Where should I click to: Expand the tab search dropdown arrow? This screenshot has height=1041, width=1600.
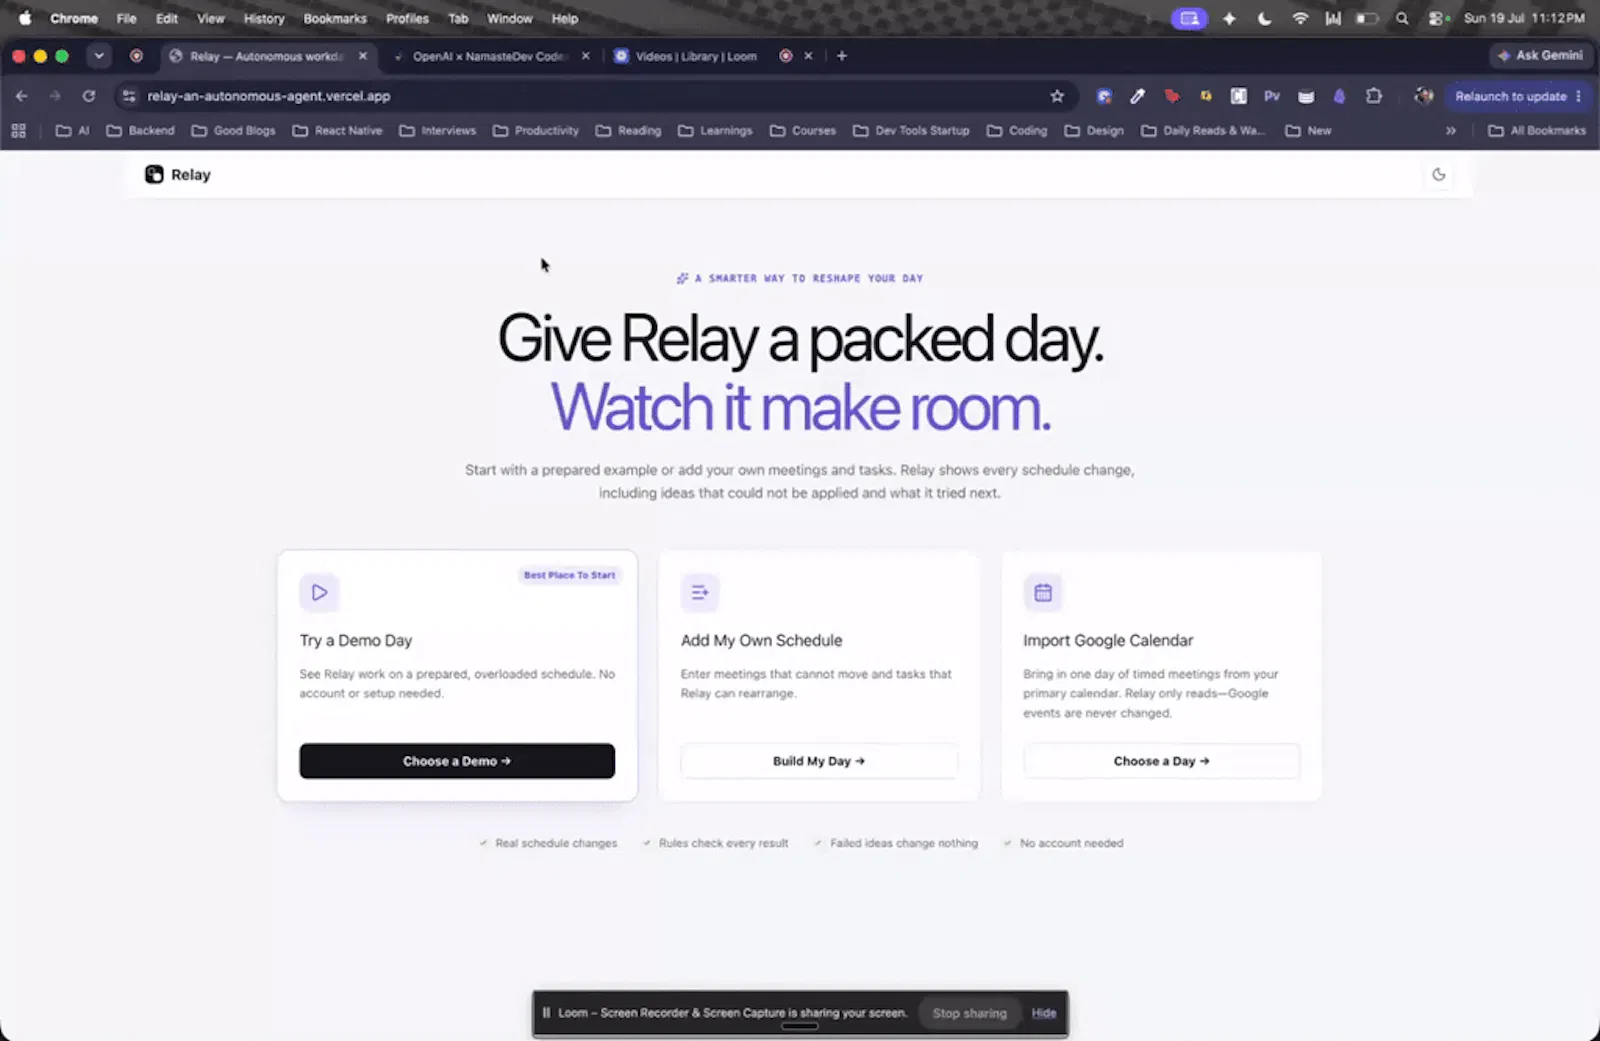99,56
